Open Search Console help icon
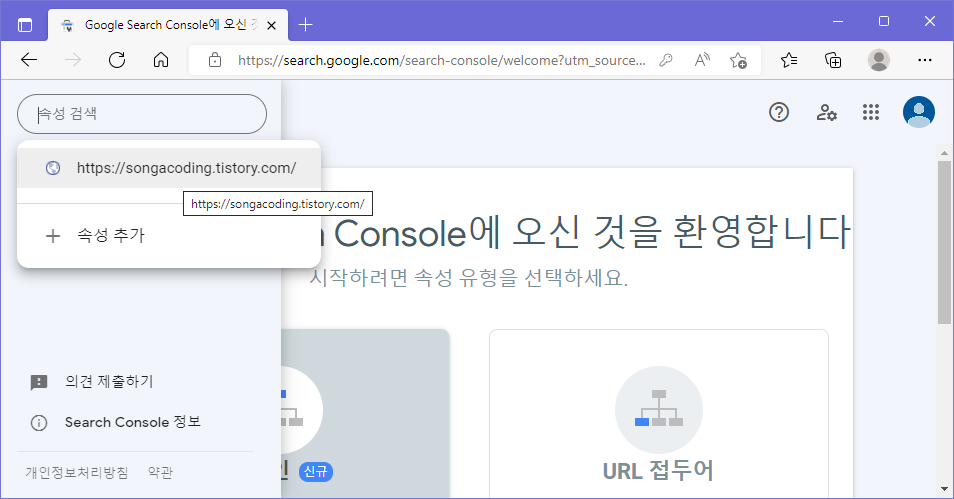 click(779, 112)
